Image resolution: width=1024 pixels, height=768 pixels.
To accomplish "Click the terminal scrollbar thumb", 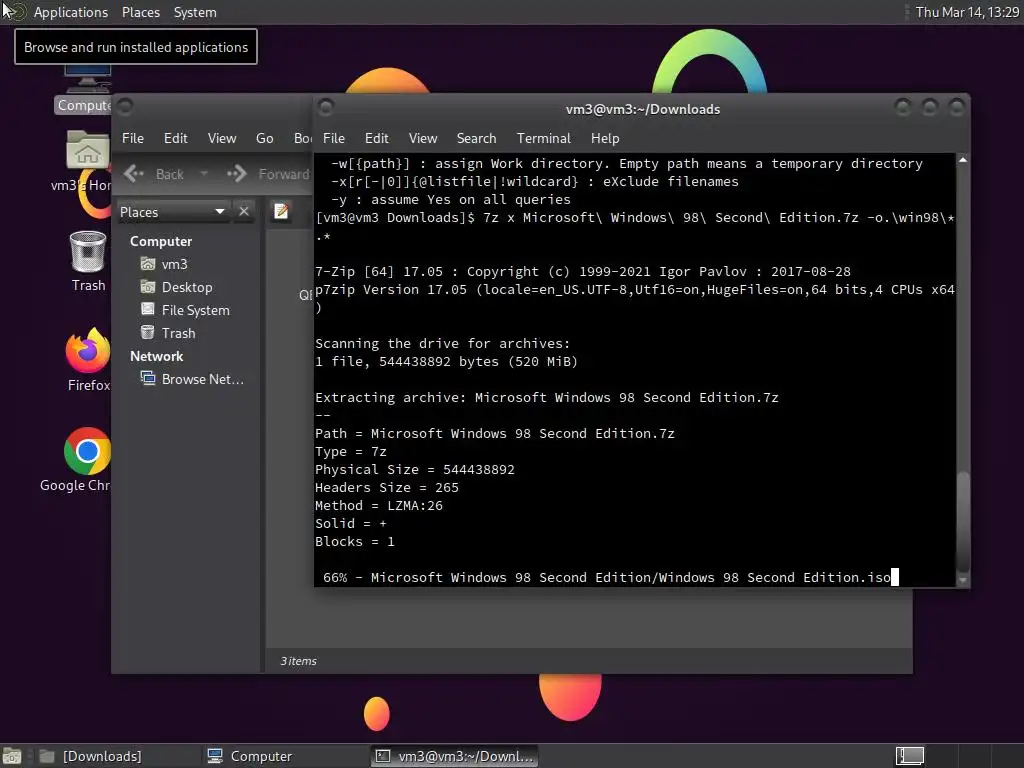I will [x=963, y=520].
